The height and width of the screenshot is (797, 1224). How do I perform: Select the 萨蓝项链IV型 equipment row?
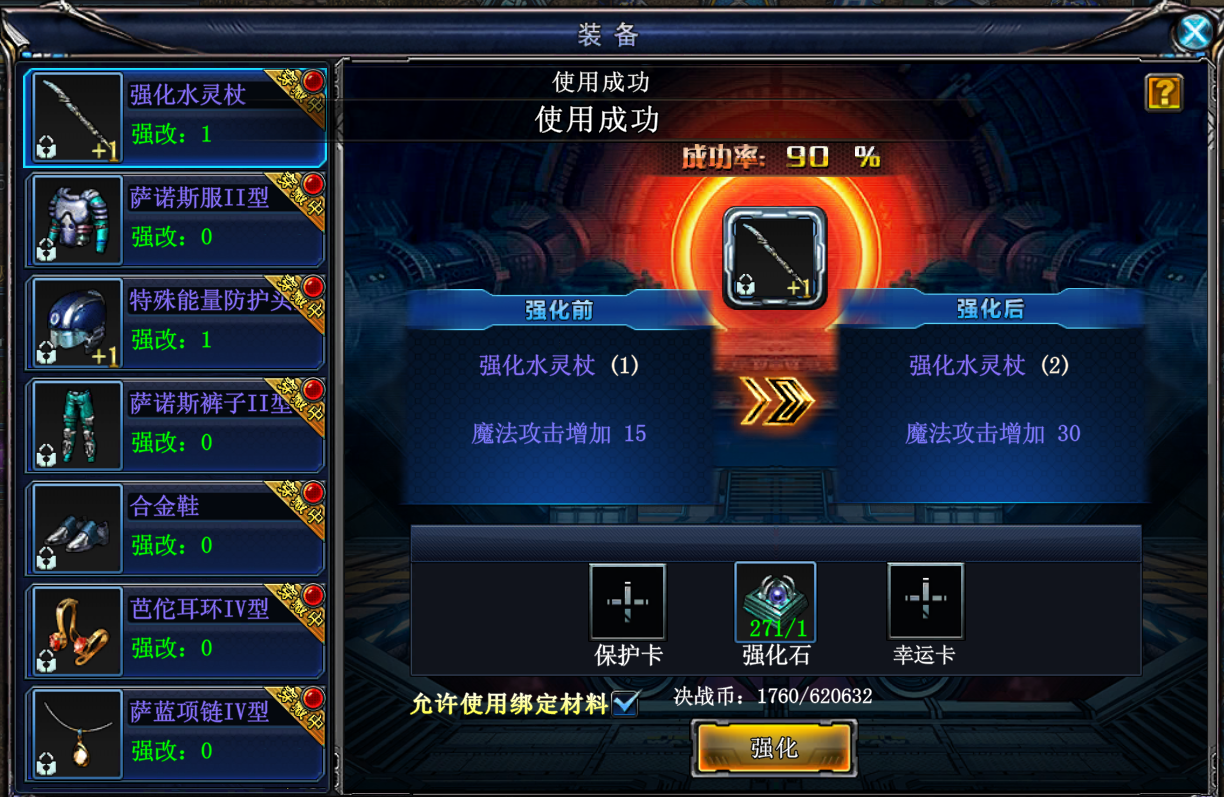coord(175,735)
